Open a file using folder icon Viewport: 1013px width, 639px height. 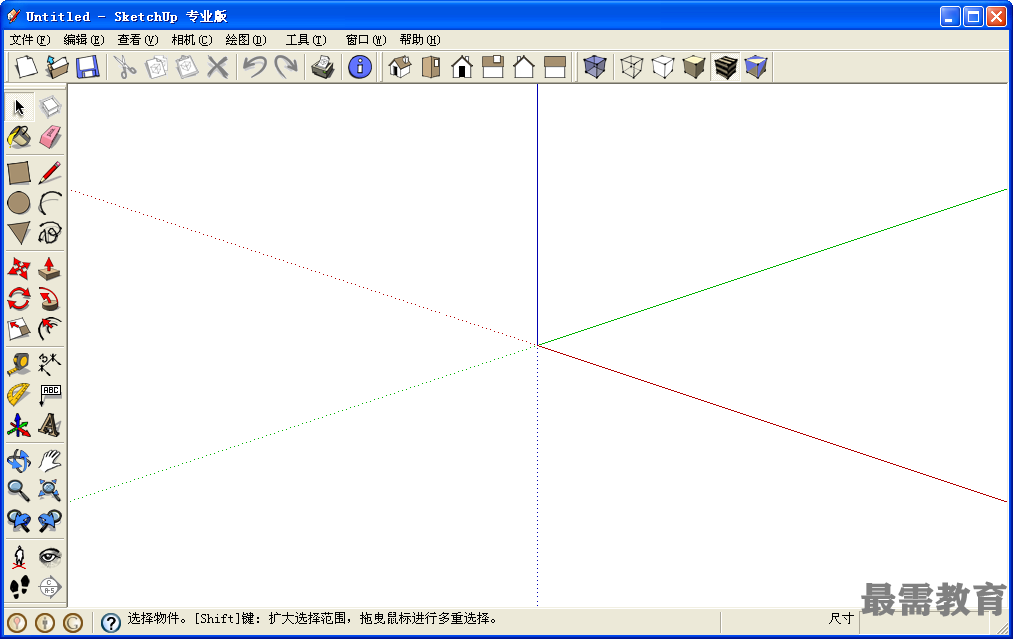click(57, 67)
